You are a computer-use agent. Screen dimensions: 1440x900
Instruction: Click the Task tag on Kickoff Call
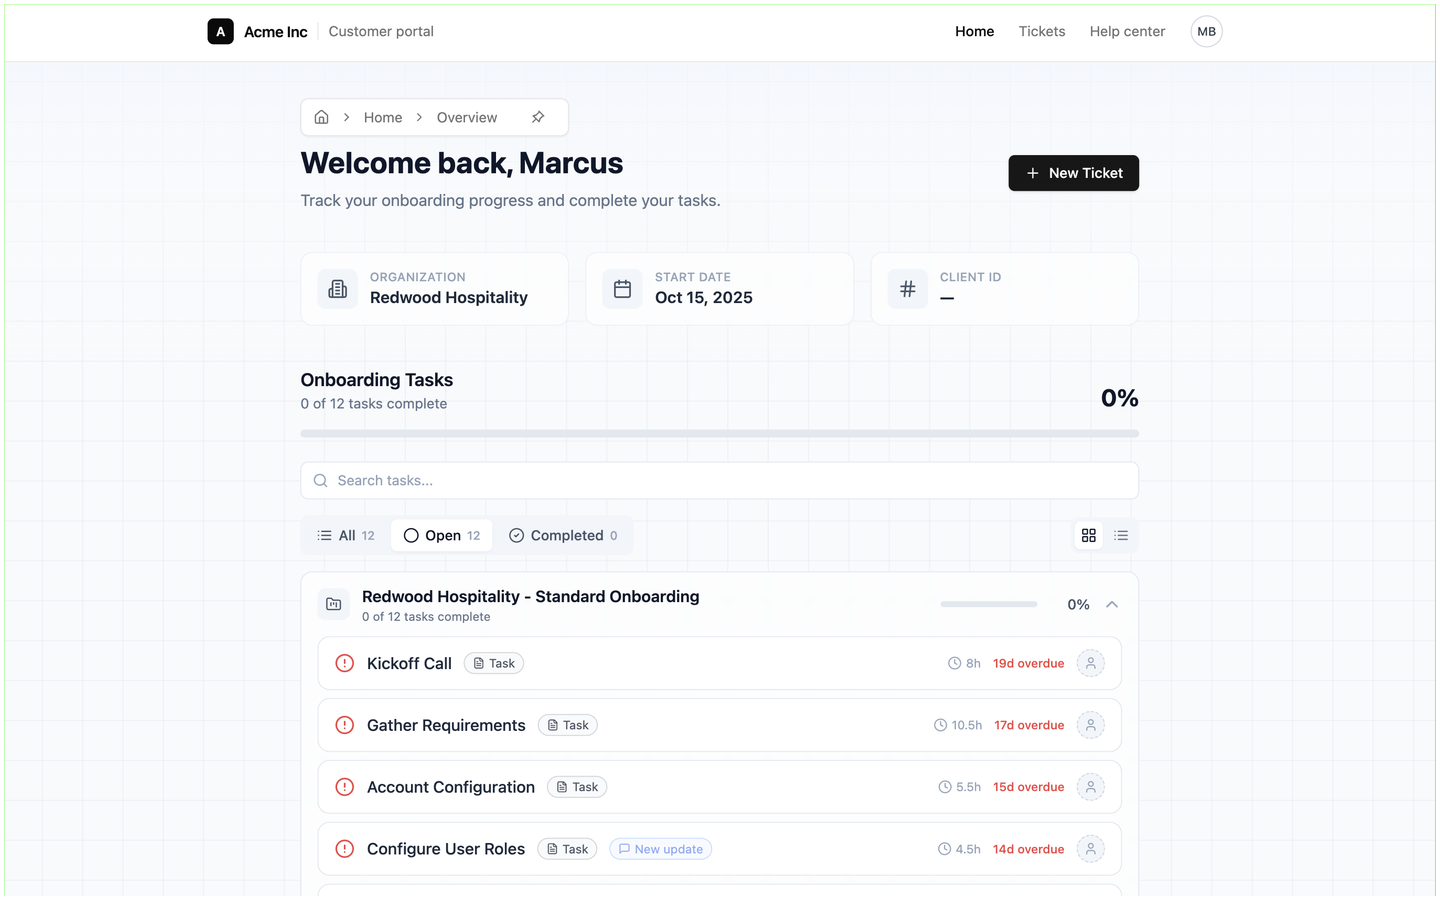[x=494, y=663]
